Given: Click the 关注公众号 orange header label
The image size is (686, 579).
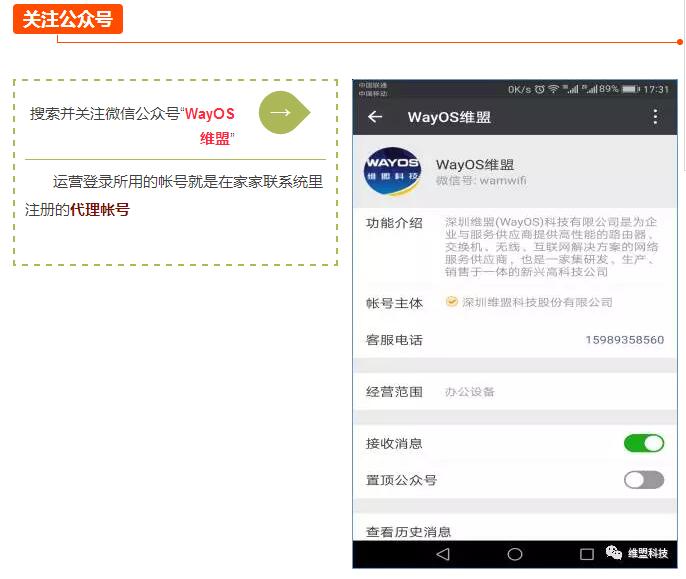Looking at the screenshot, I should coord(68,19).
